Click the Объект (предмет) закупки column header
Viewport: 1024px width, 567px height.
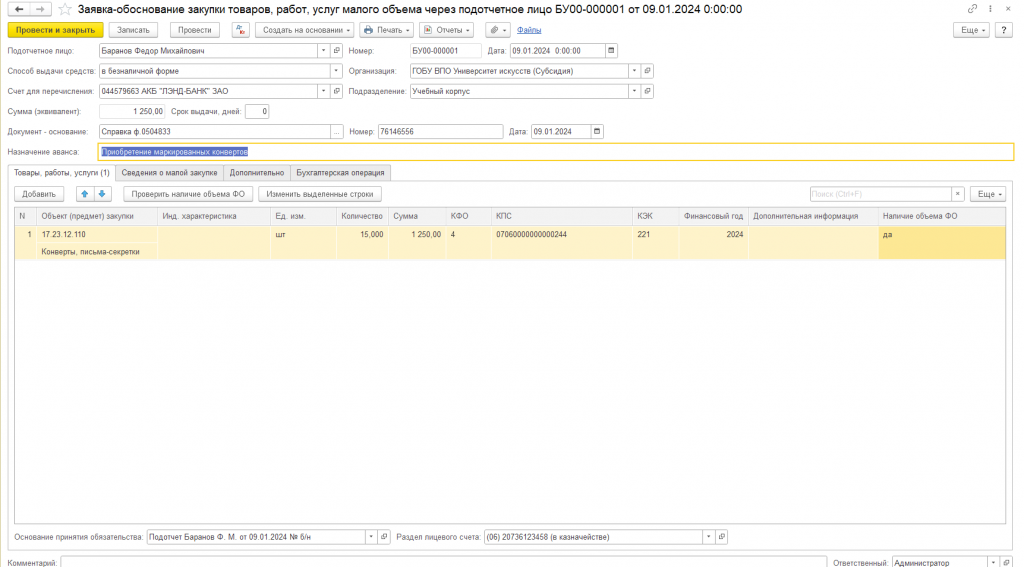click(97, 216)
